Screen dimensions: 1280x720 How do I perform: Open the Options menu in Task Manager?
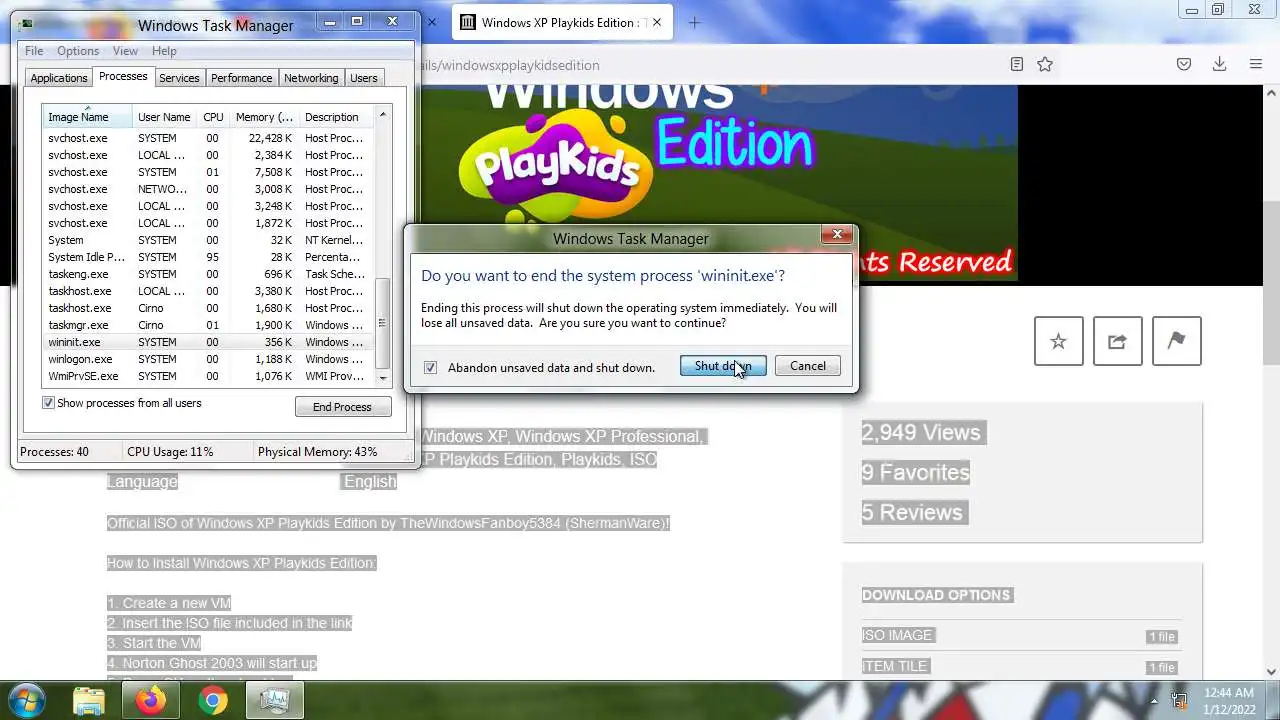(78, 51)
